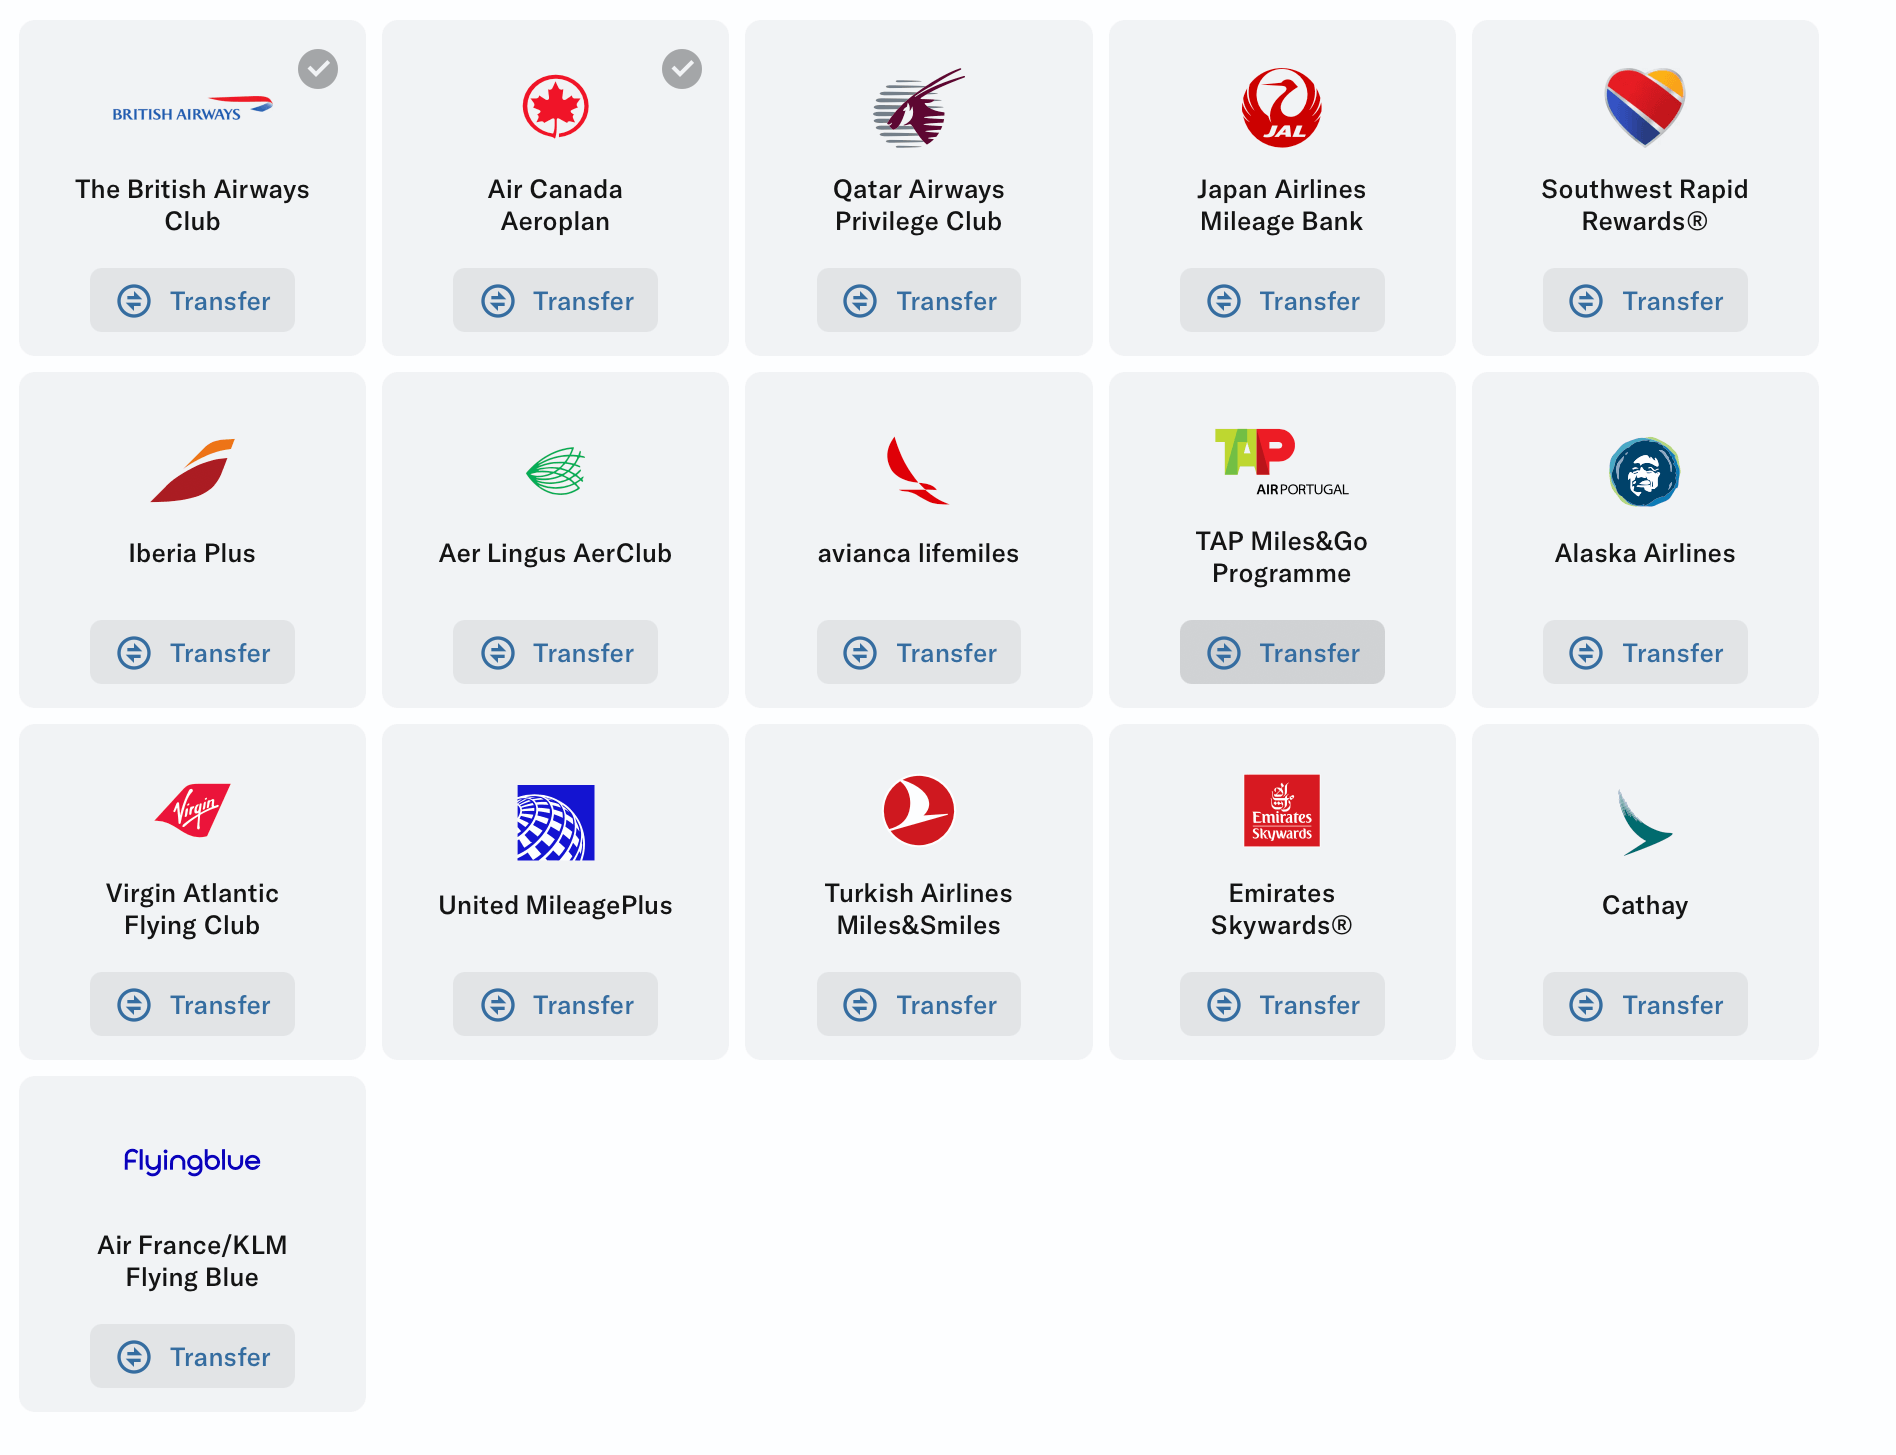
Task: Click the Emirates Skywards logo
Action: click(x=1281, y=811)
